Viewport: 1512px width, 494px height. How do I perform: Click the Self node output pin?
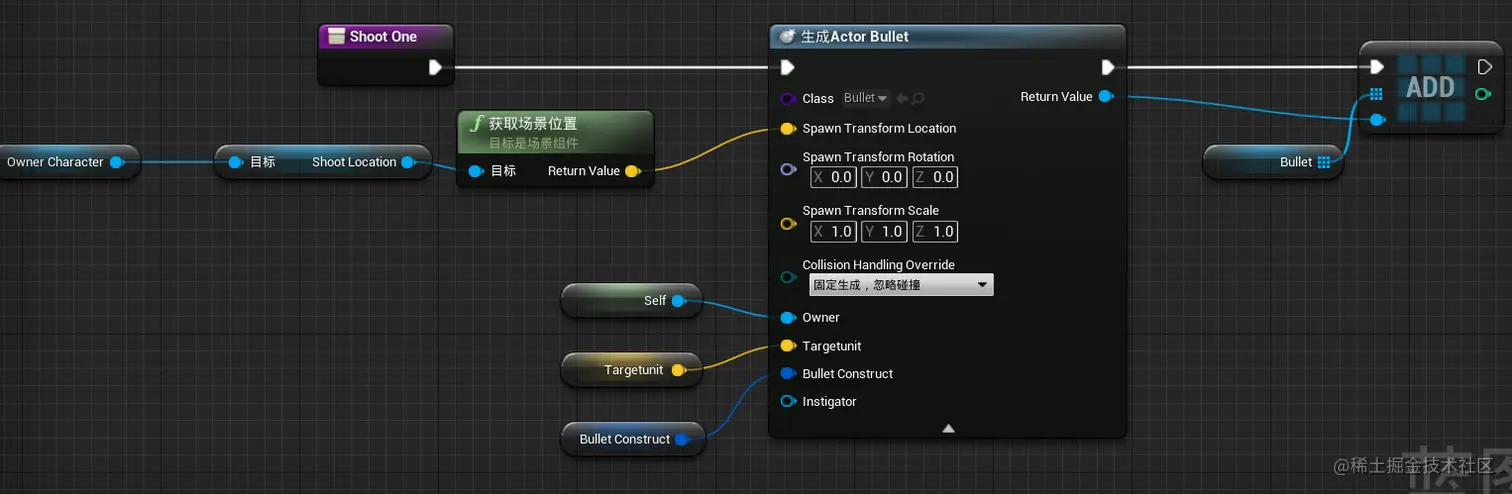click(679, 301)
